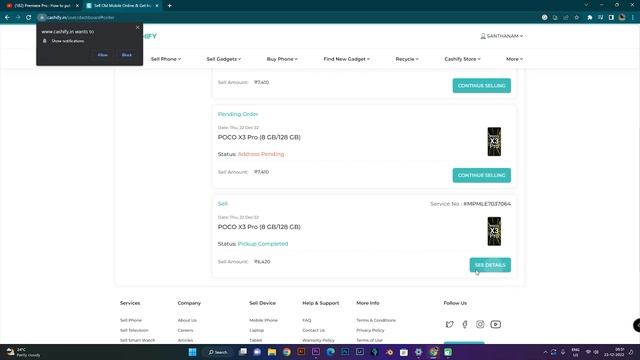Image resolution: width=640 pixels, height=360 pixels.
Task: Go back using the browser back arrow
Action: tap(7, 18)
